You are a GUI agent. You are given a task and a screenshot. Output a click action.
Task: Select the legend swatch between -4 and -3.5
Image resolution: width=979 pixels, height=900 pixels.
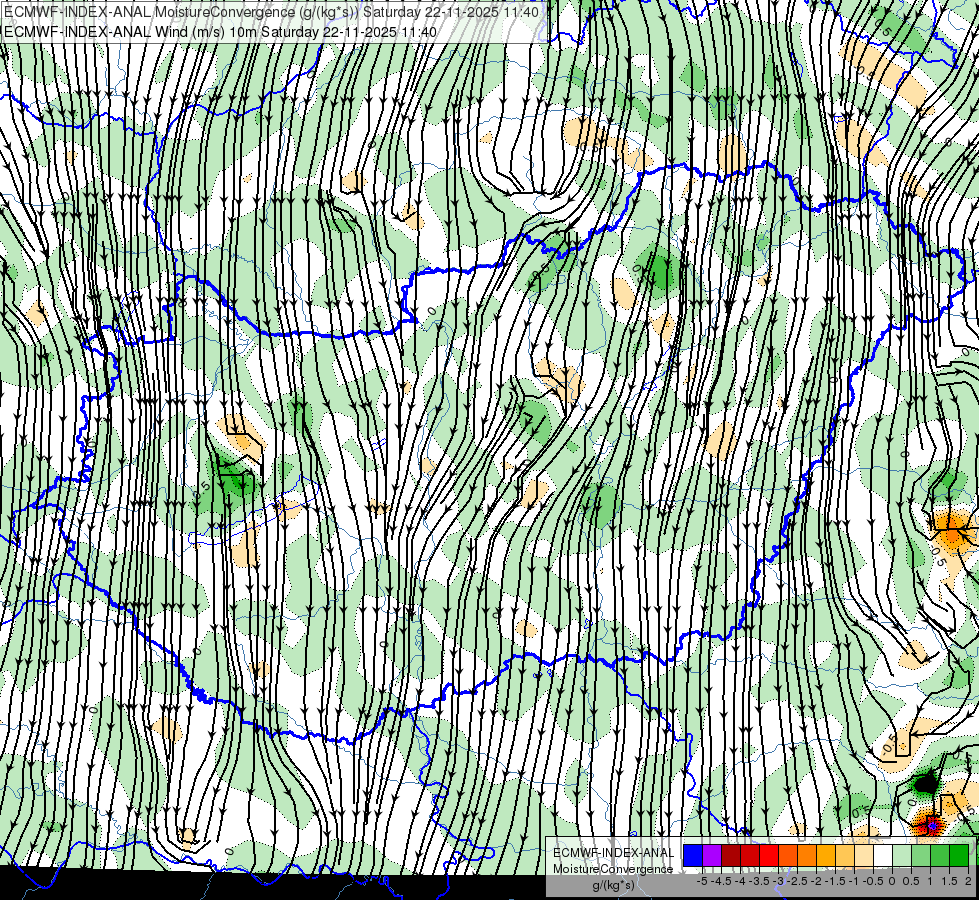[x=750, y=855]
